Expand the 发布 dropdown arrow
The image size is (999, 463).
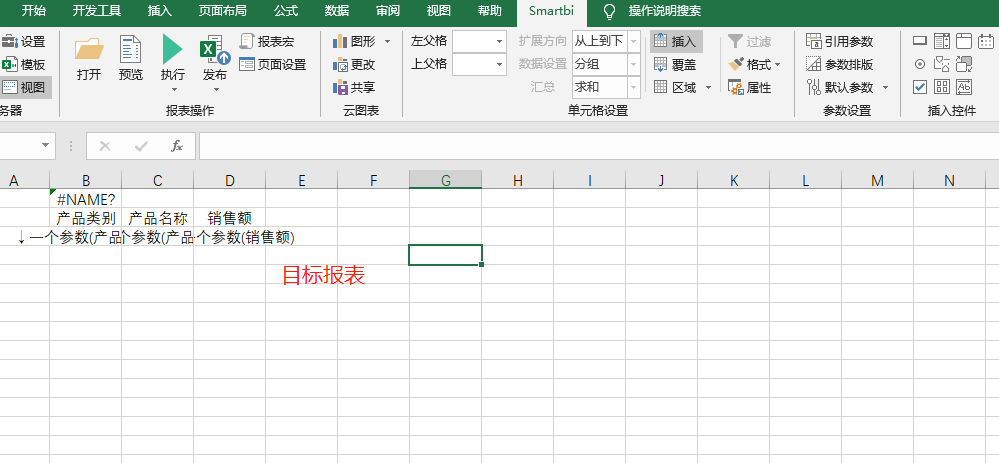(215, 90)
